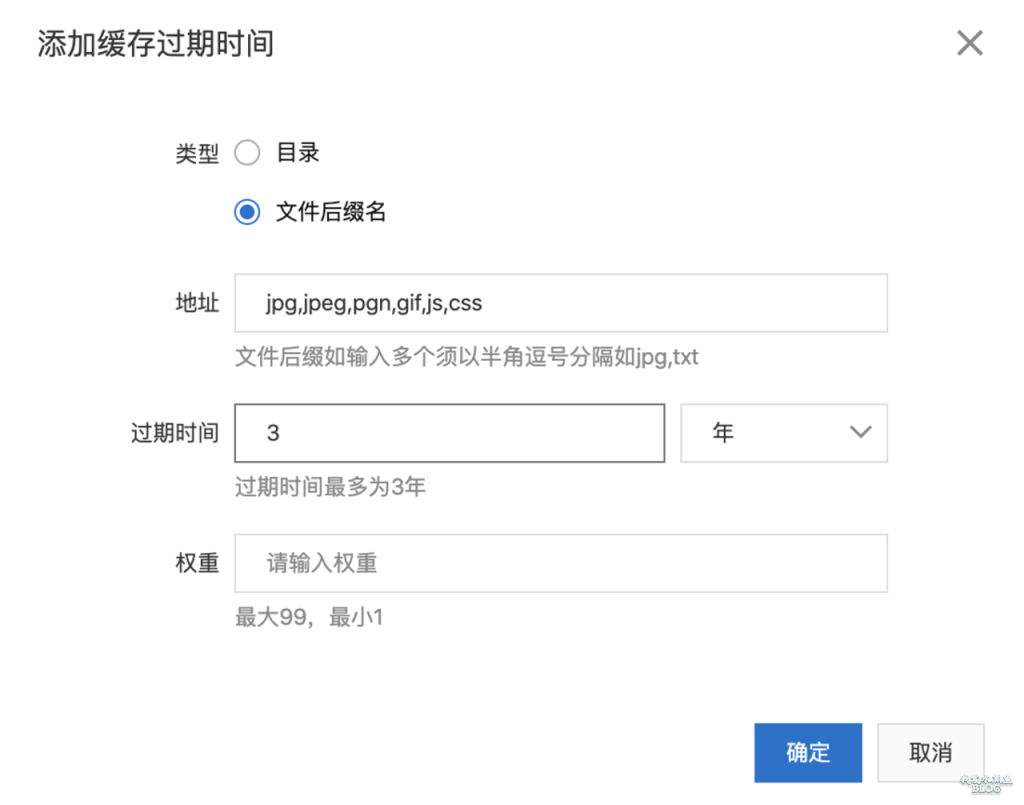1024x805 pixels.
Task: Focus the 地址 field containing jpg,jpeg,pgn,gif,js,css
Action: (560, 303)
